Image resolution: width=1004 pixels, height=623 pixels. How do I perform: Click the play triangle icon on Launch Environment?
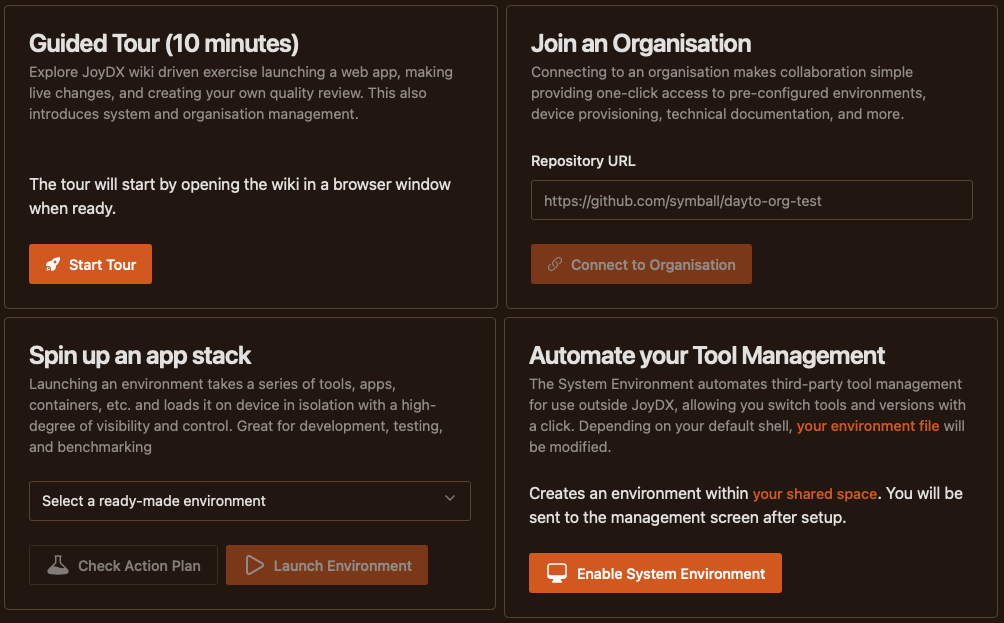tap(254, 566)
